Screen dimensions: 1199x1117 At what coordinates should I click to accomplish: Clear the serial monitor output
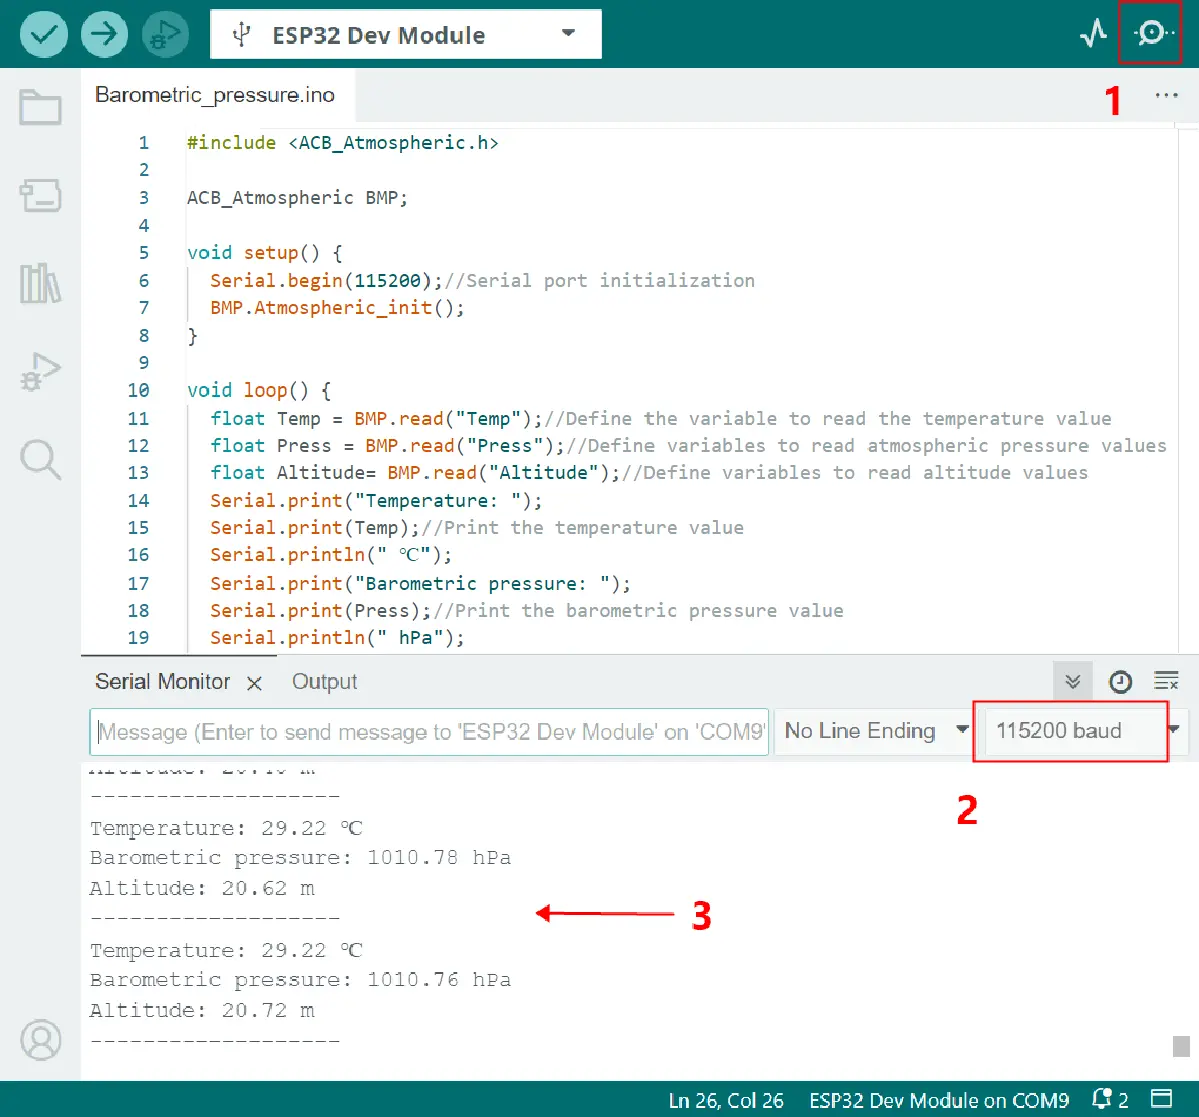coord(1166,682)
